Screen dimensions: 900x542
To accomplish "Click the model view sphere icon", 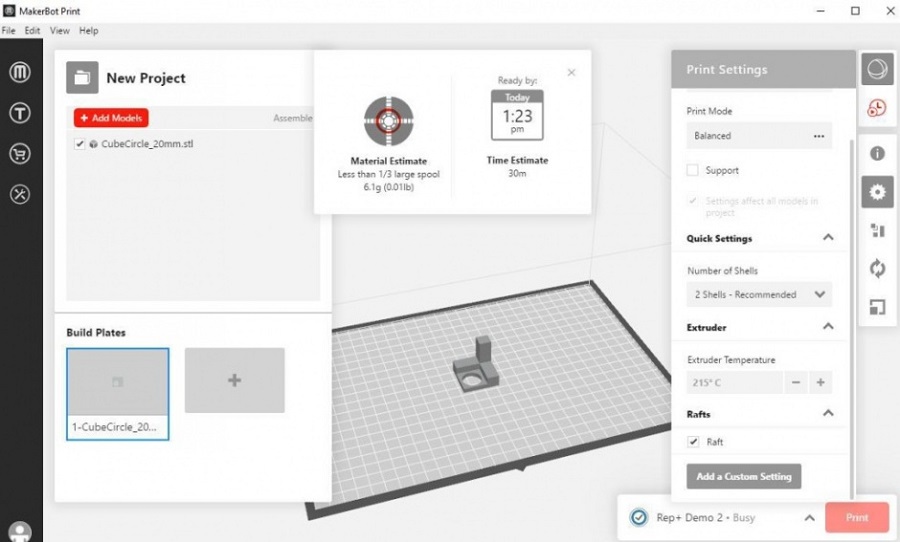I will tap(877, 69).
